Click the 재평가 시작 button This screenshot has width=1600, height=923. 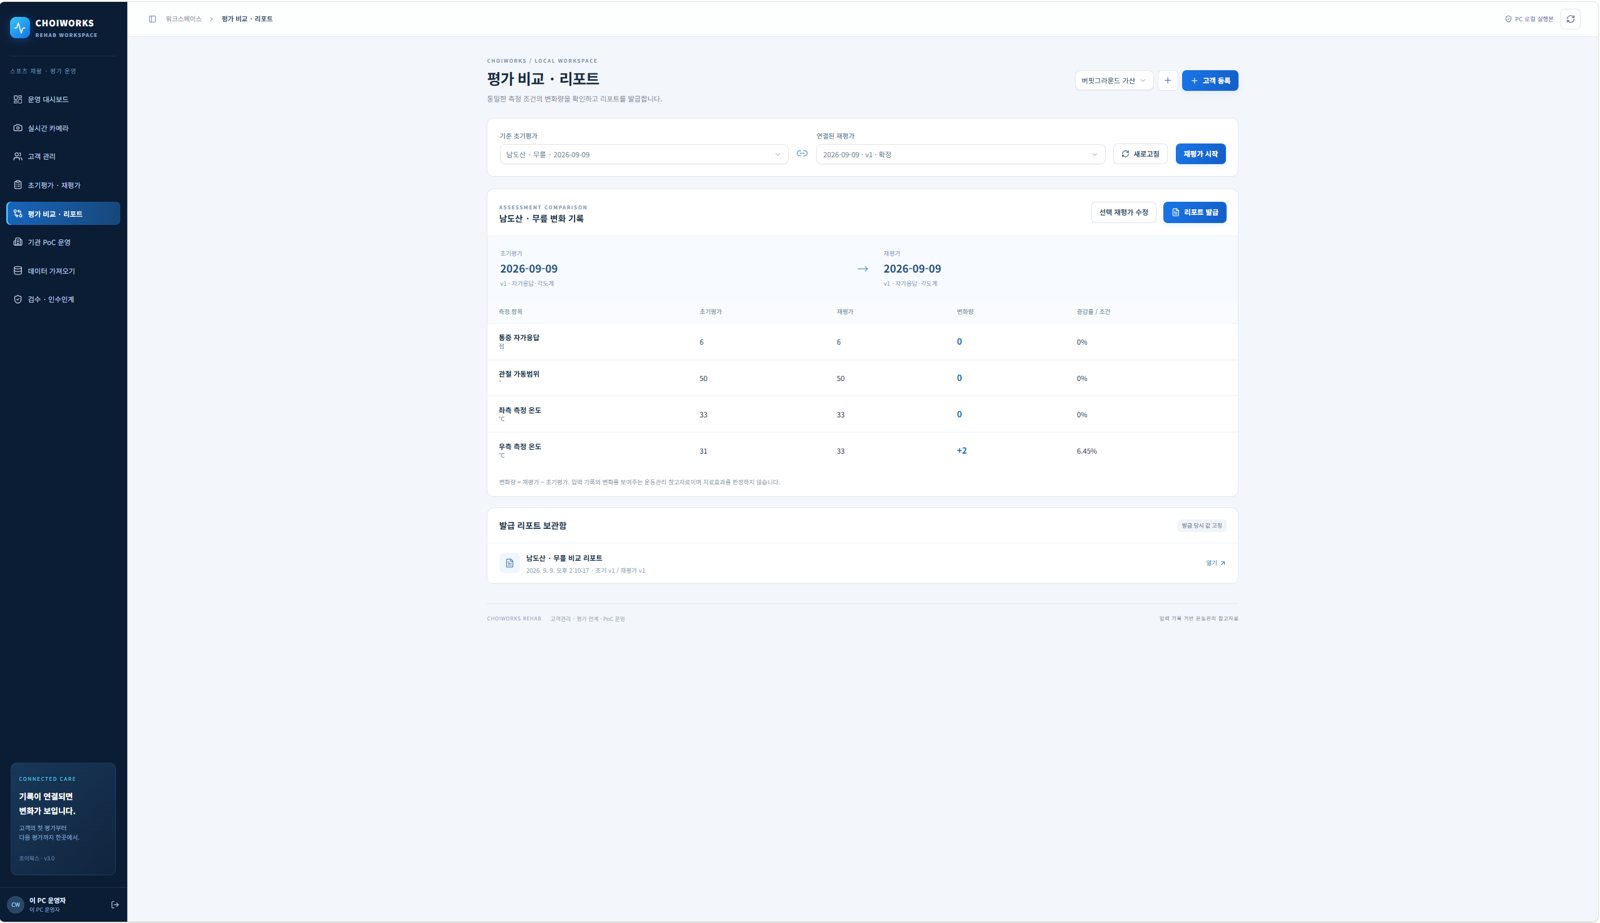point(1200,154)
